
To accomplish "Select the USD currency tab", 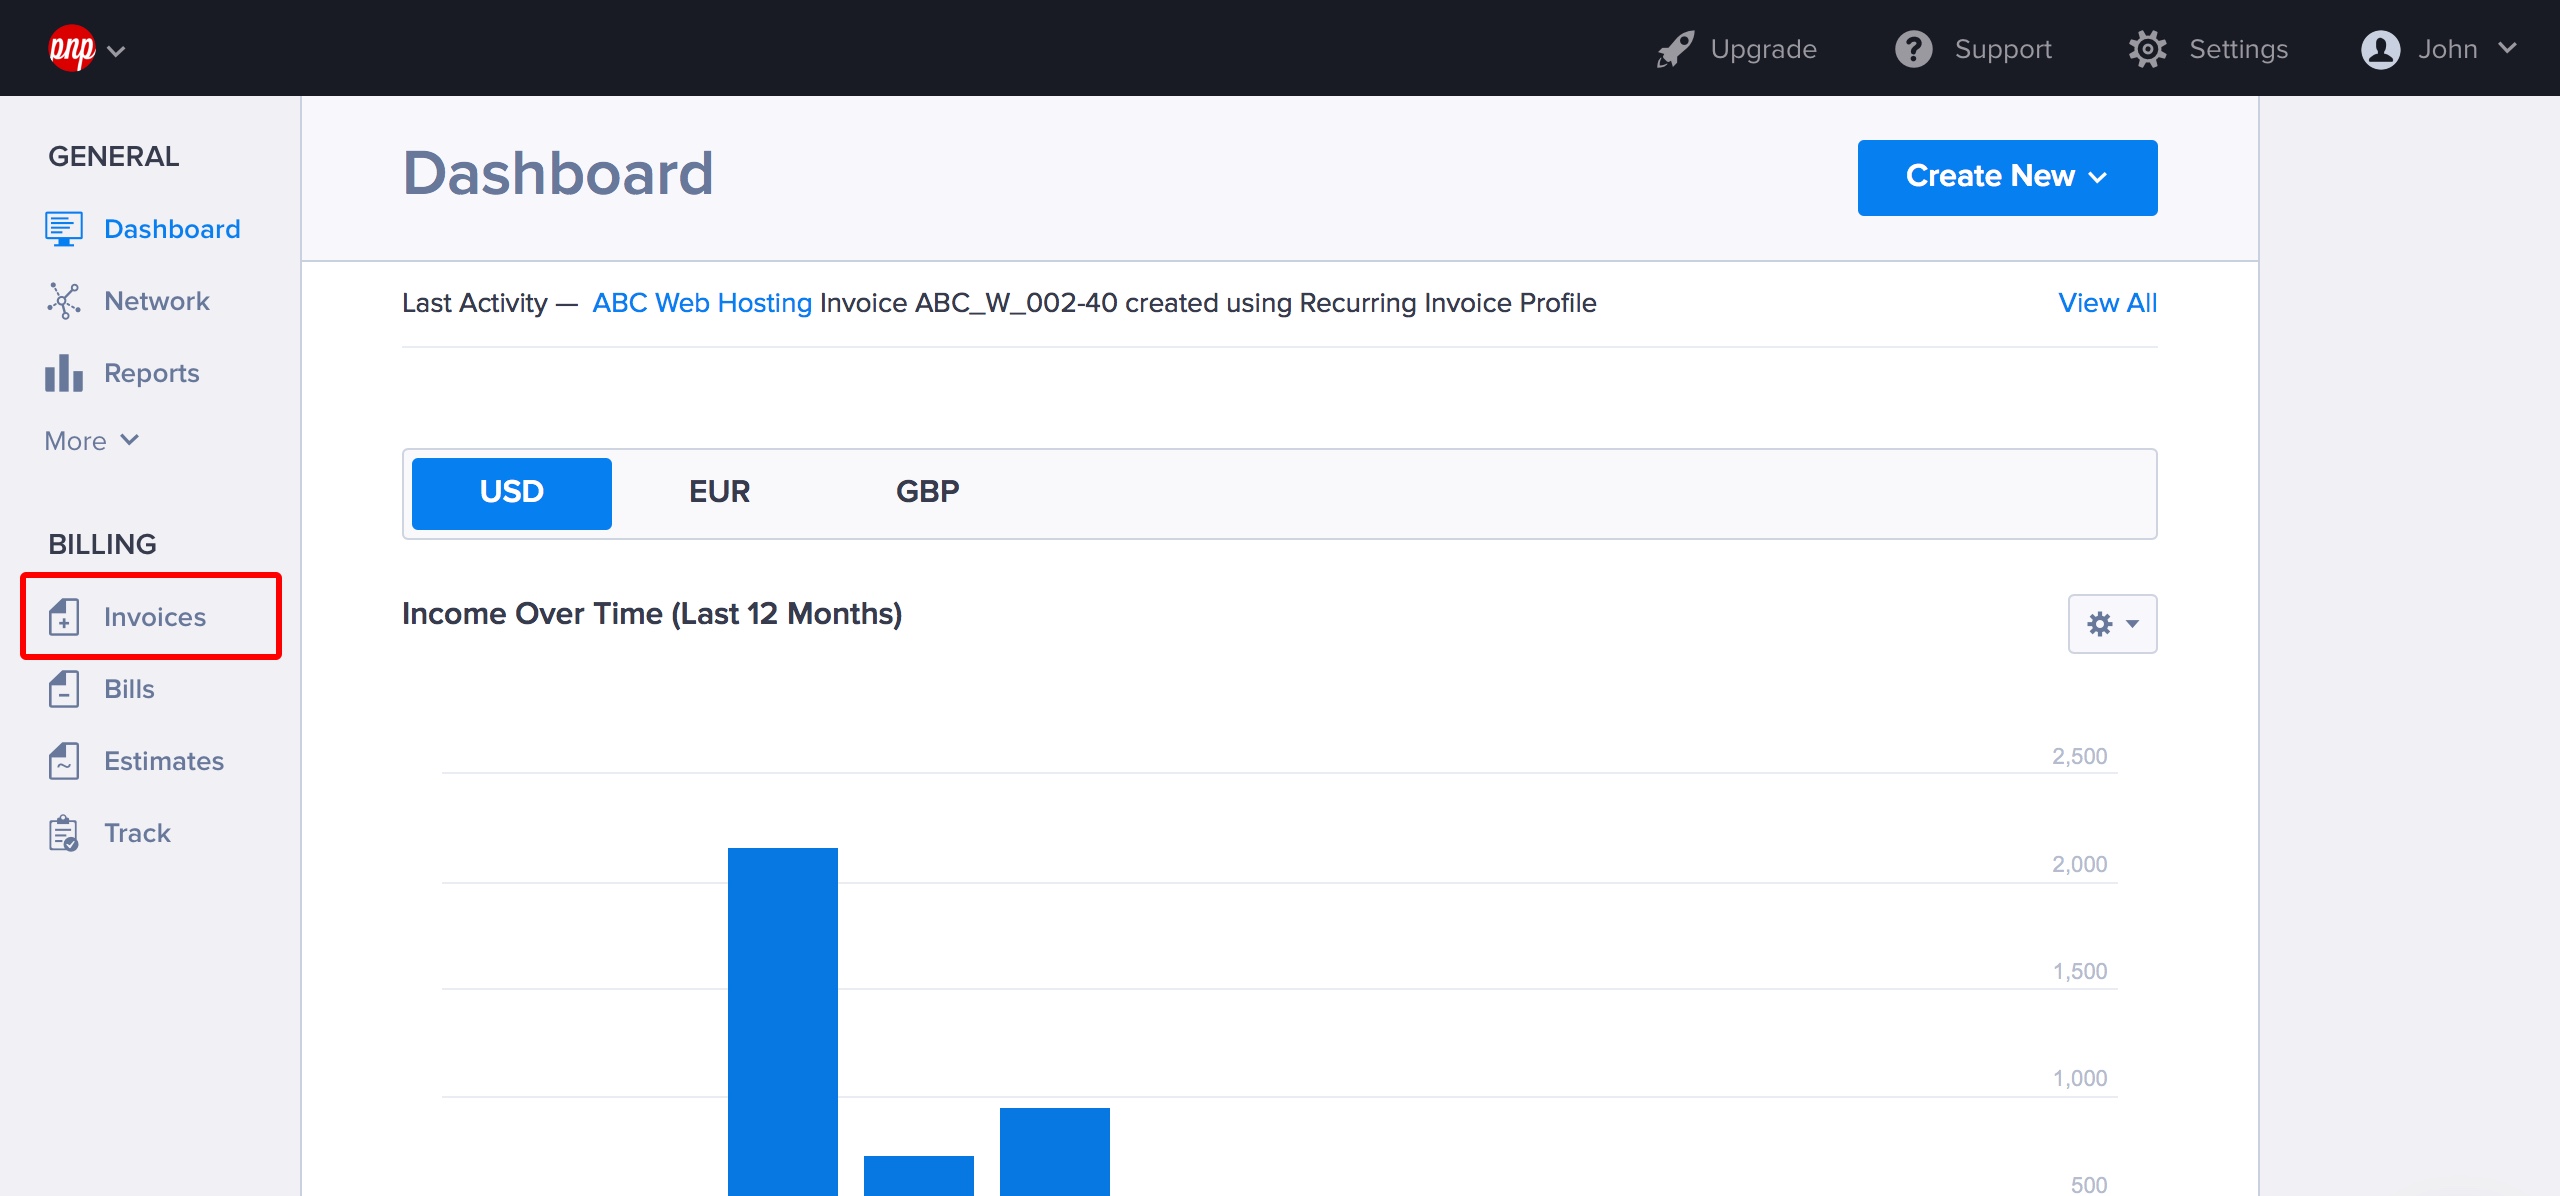I will pyautogui.click(x=511, y=493).
